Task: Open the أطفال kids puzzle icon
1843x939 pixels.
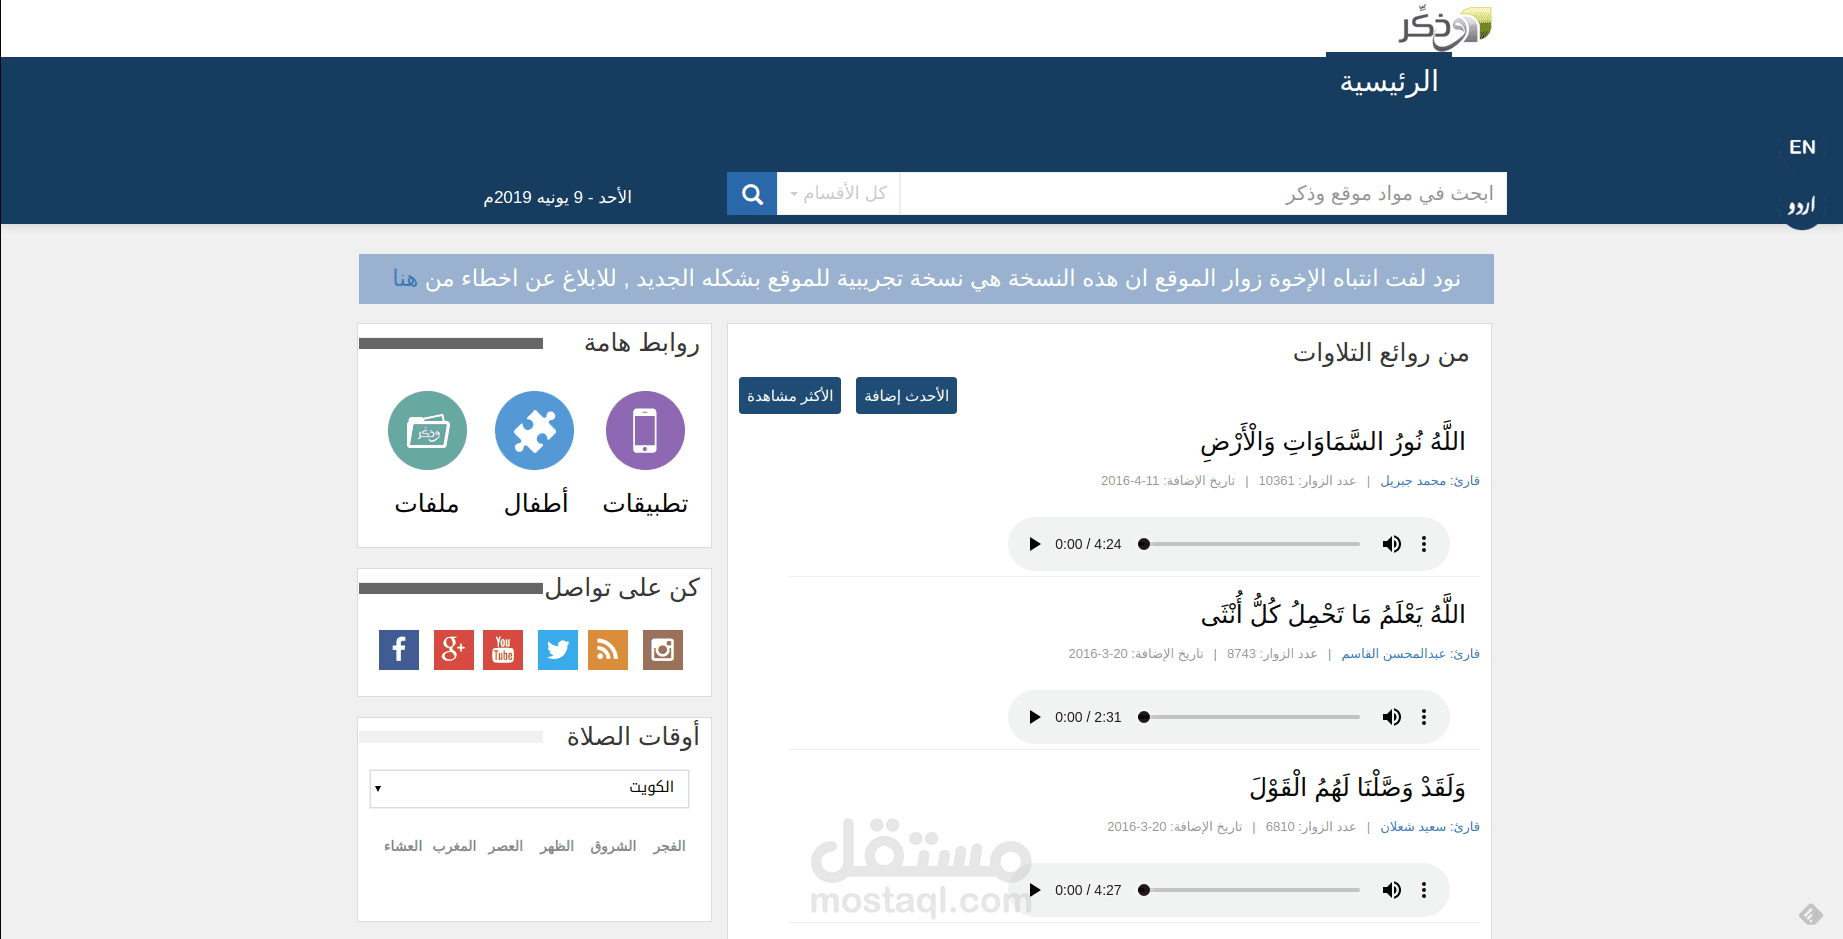Action: [x=534, y=430]
